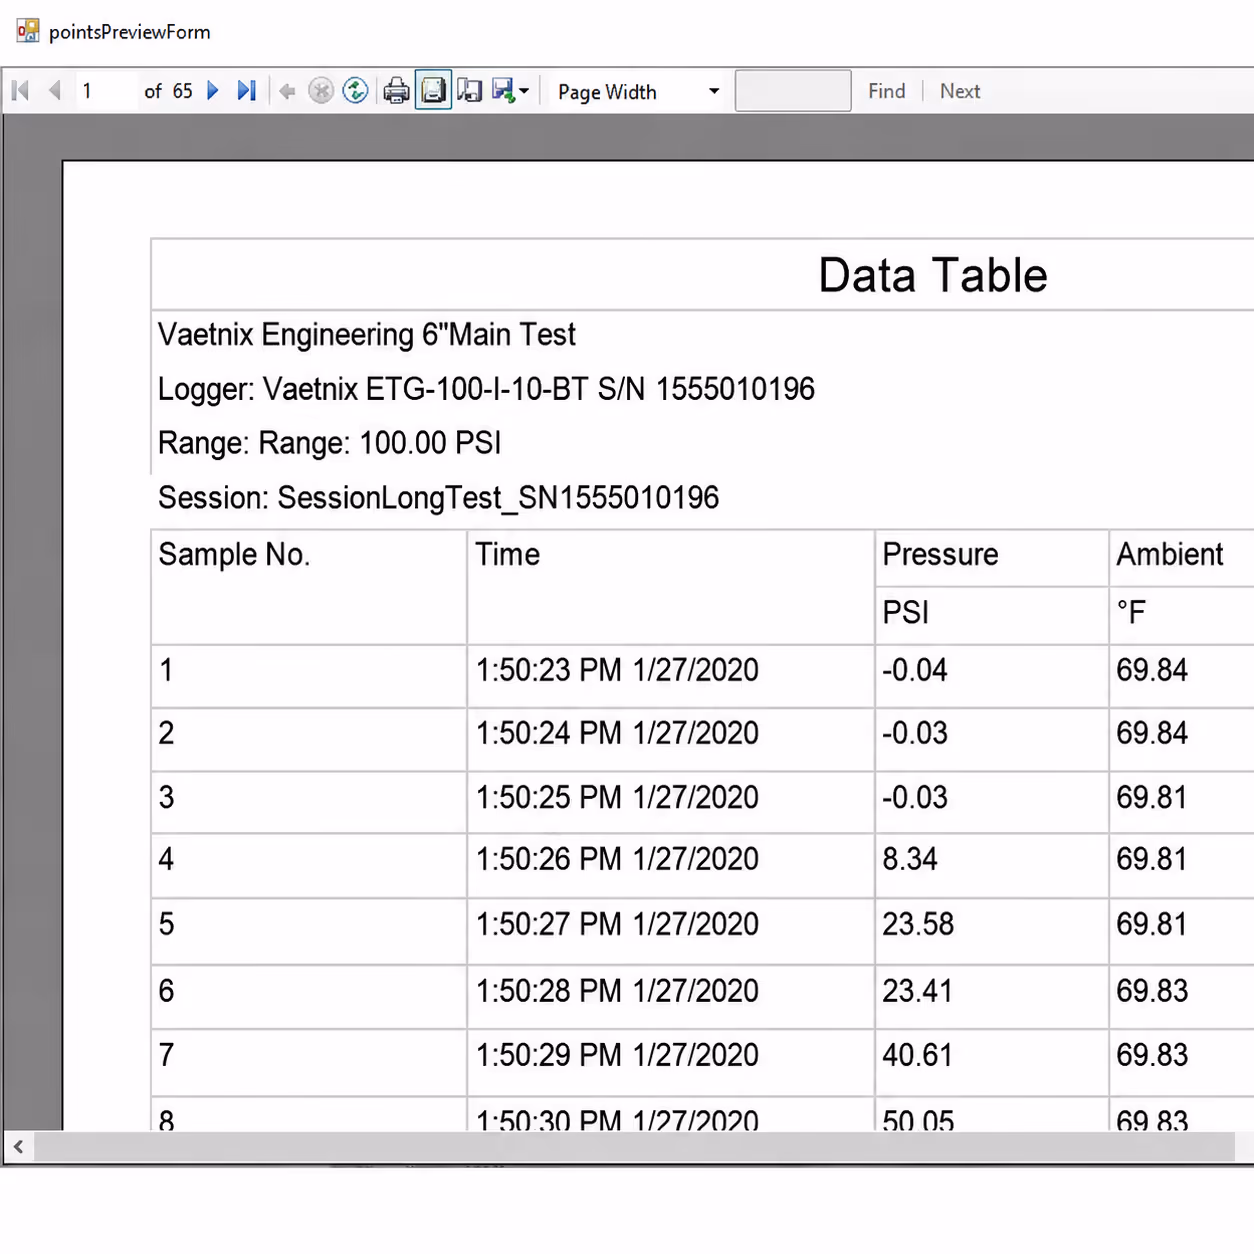Click the pressure value "23.41"
This screenshot has height=1254, width=1254.
(917, 991)
